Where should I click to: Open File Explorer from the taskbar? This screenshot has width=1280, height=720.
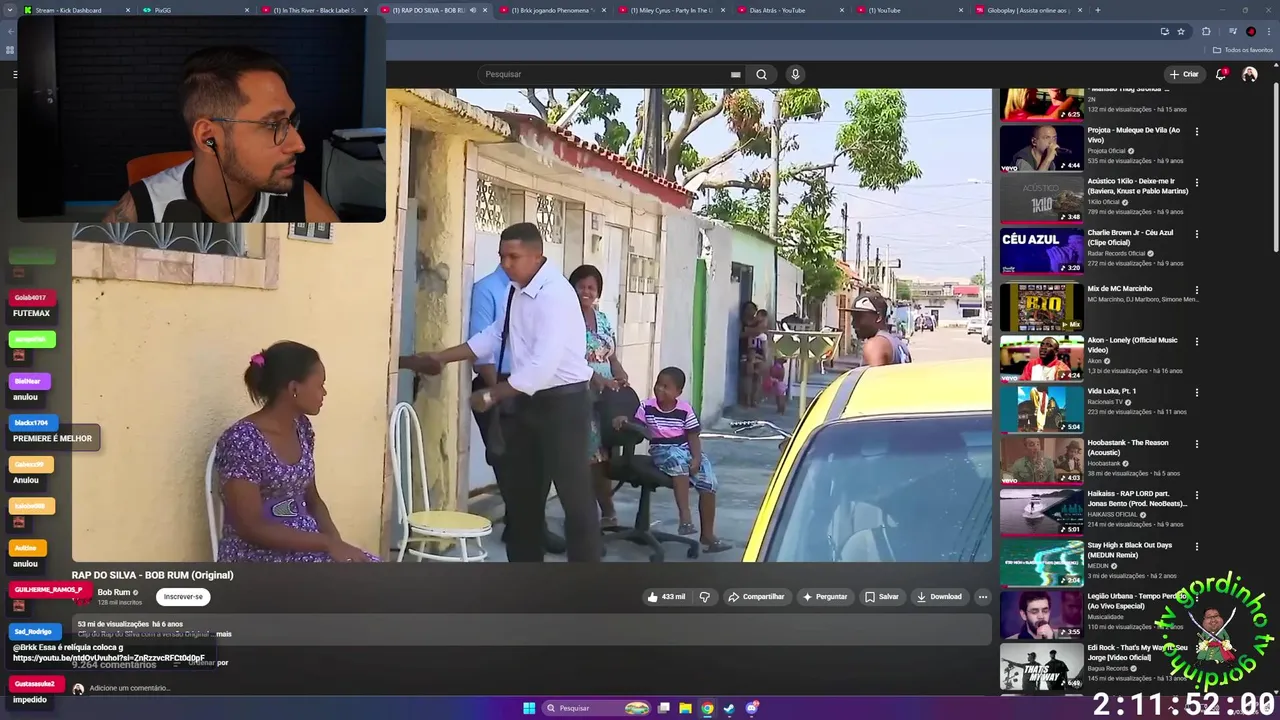point(685,708)
